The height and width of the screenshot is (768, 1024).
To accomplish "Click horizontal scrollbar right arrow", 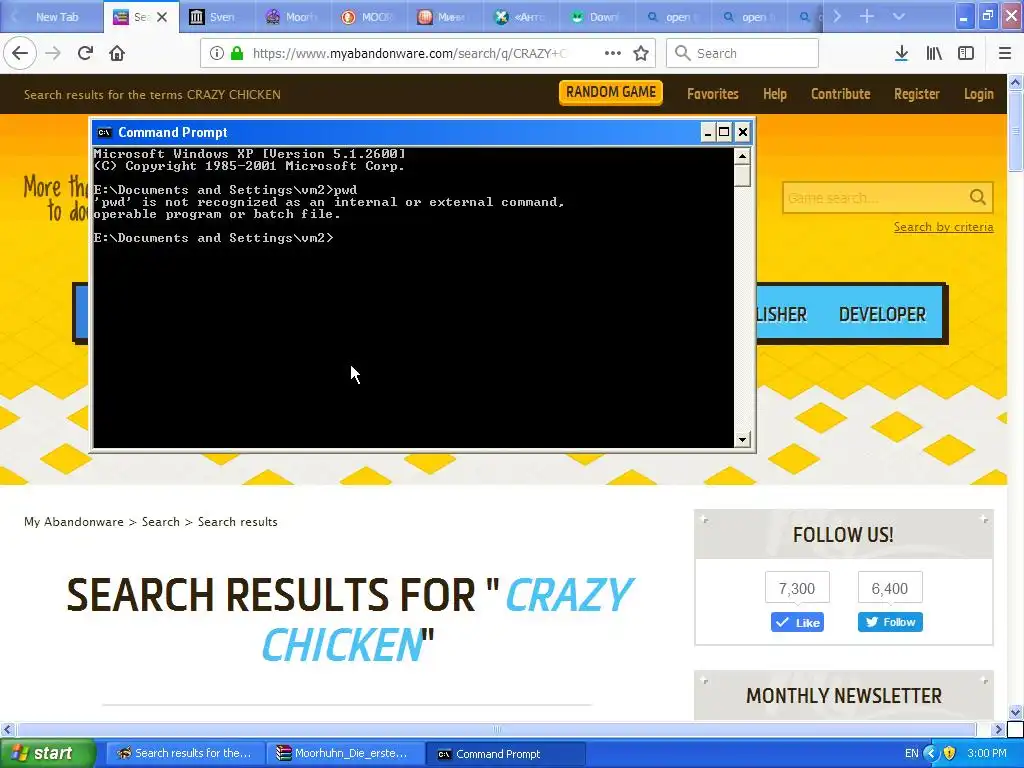I will tap(998, 729).
